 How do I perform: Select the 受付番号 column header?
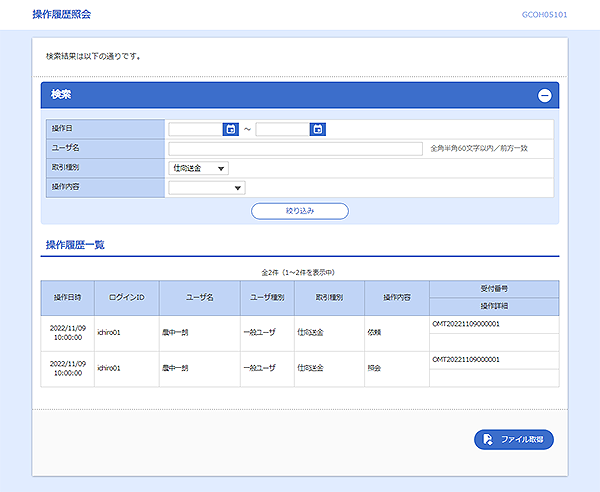click(494, 289)
